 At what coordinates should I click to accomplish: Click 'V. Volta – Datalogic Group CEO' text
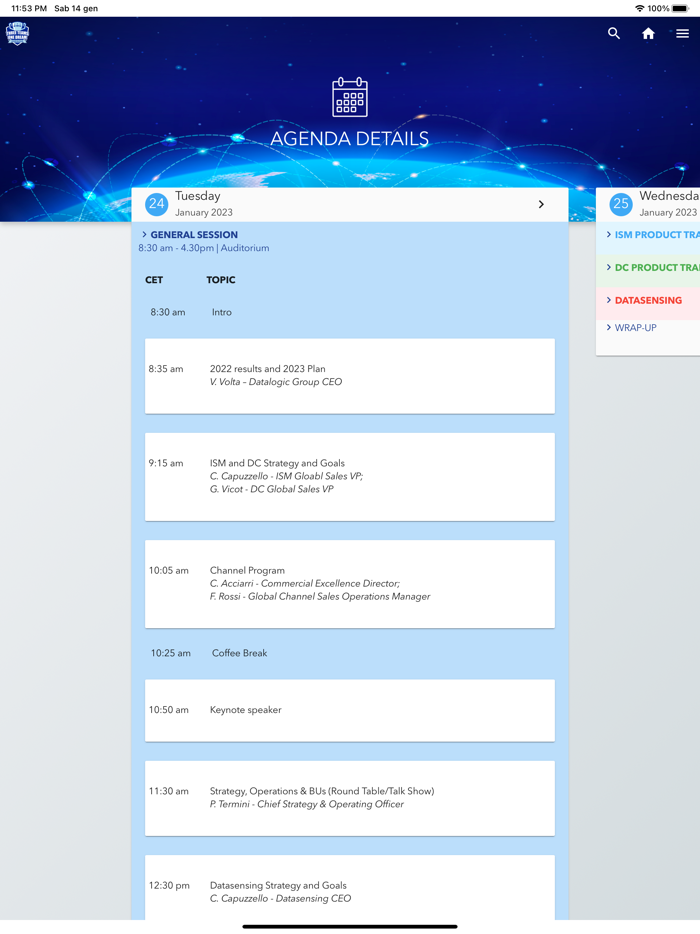(276, 382)
